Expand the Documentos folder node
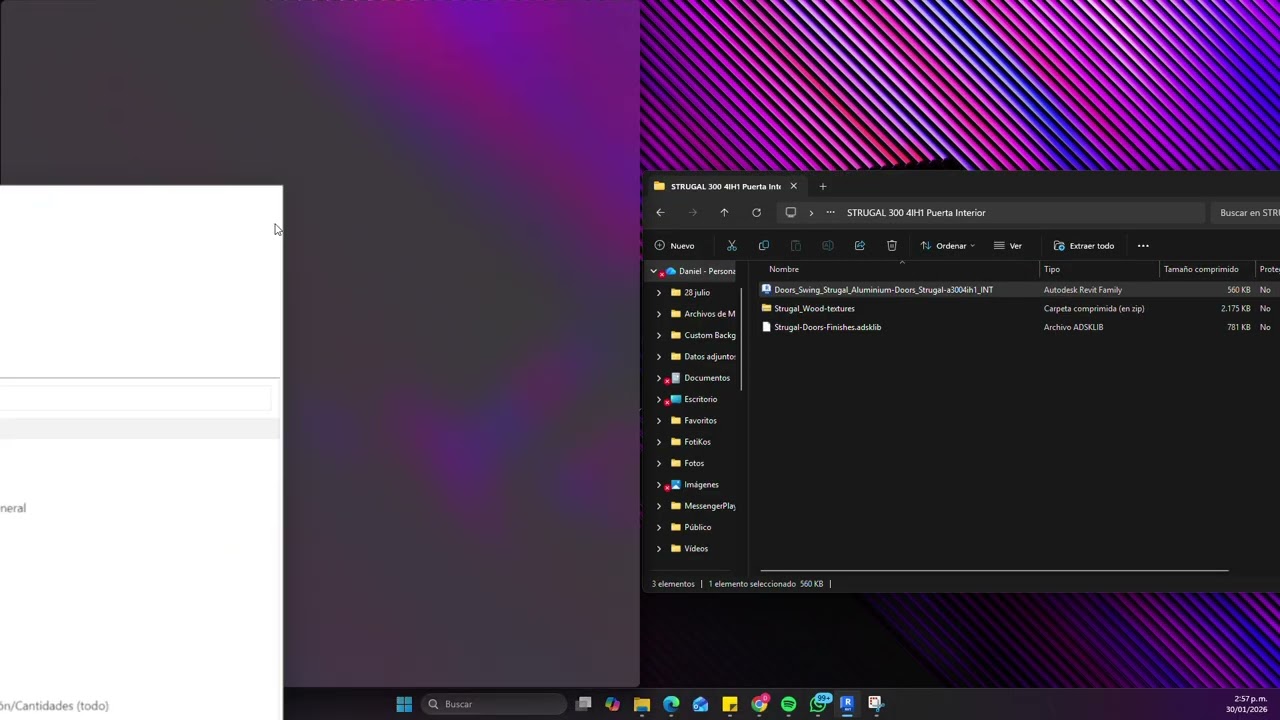1280x720 pixels. tap(659, 378)
